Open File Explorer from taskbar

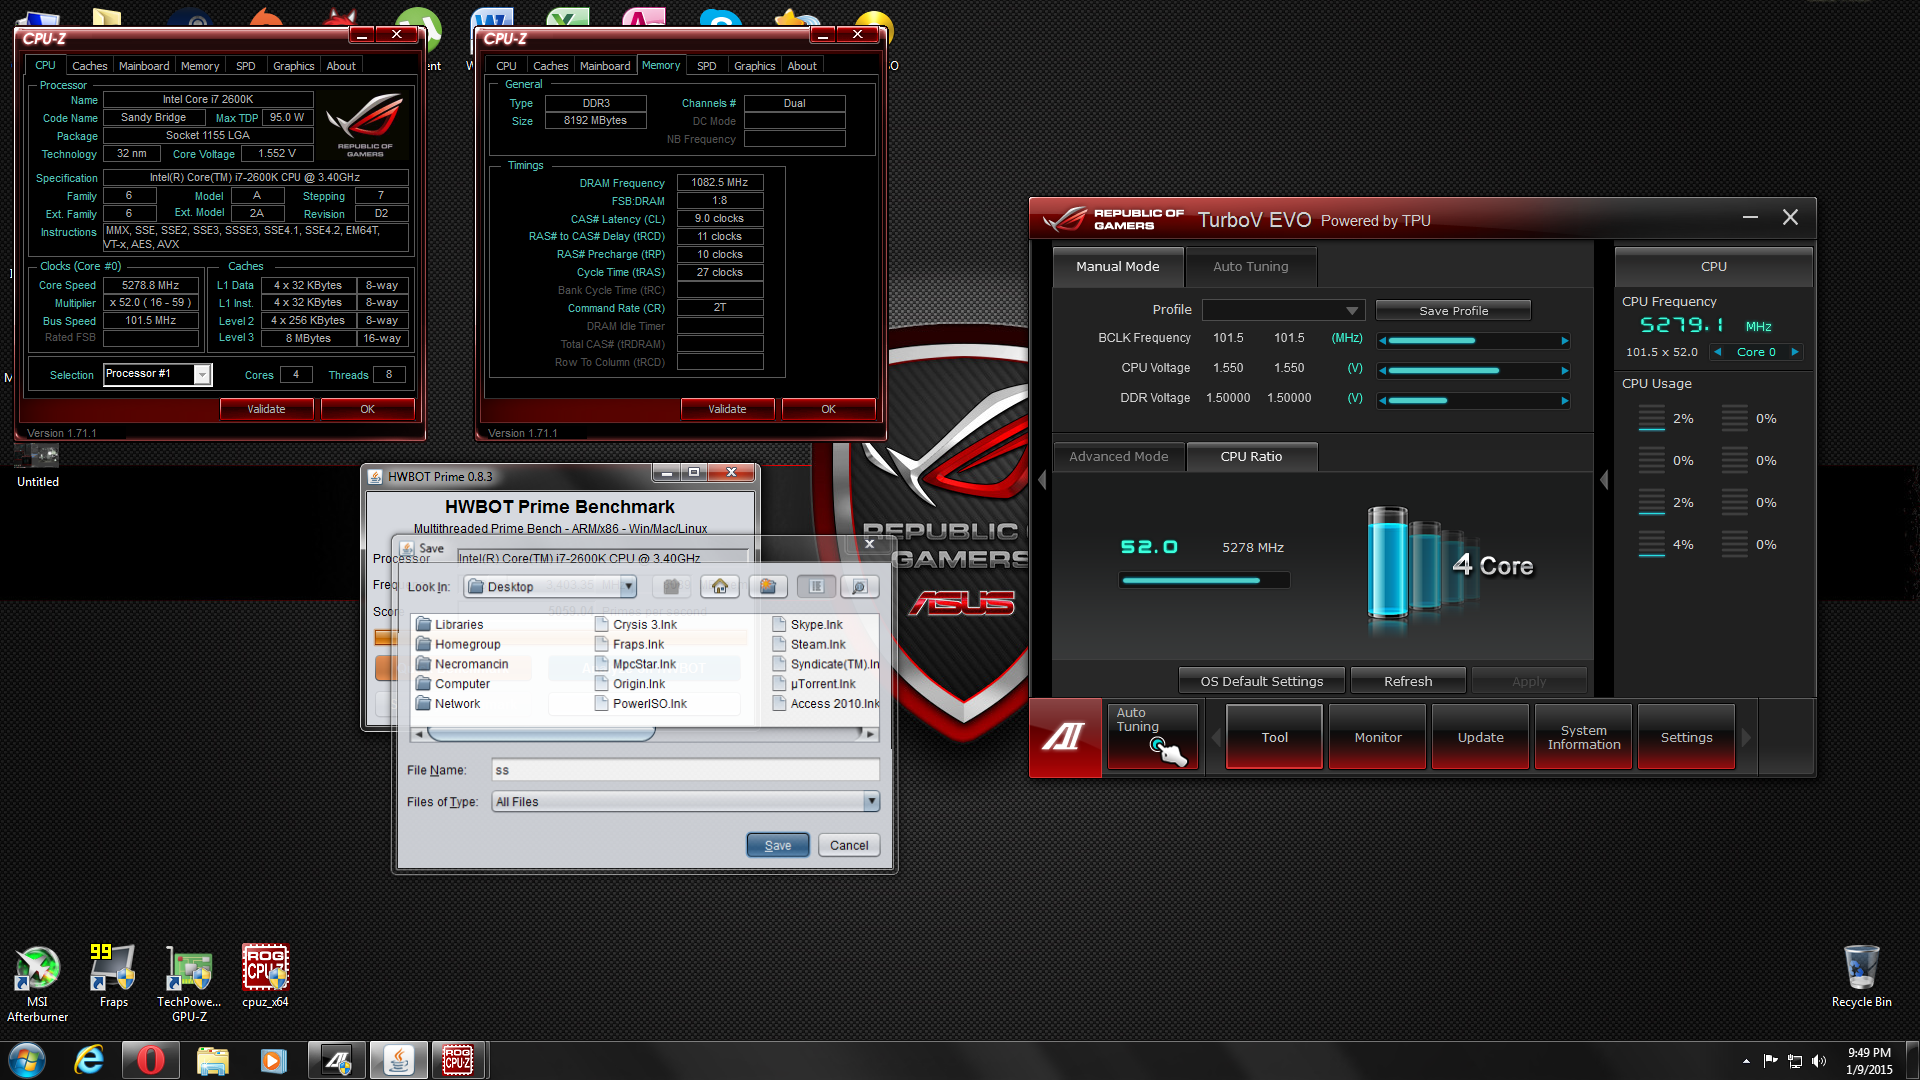212,1060
